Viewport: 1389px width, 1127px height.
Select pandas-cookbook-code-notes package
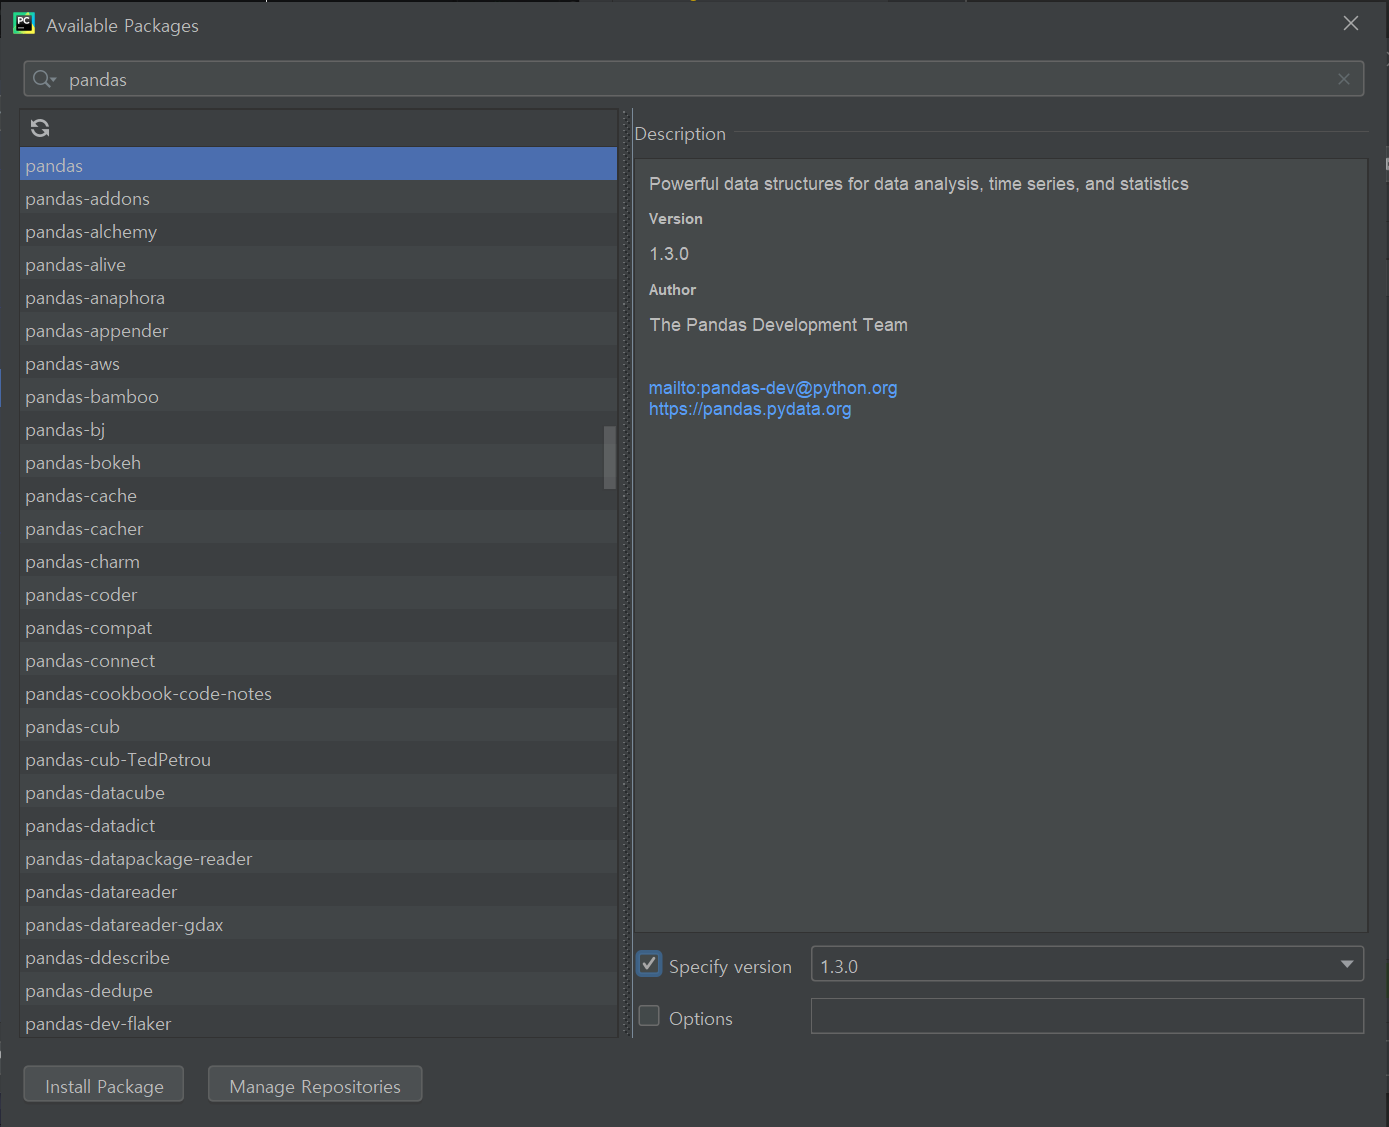[x=318, y=693]
